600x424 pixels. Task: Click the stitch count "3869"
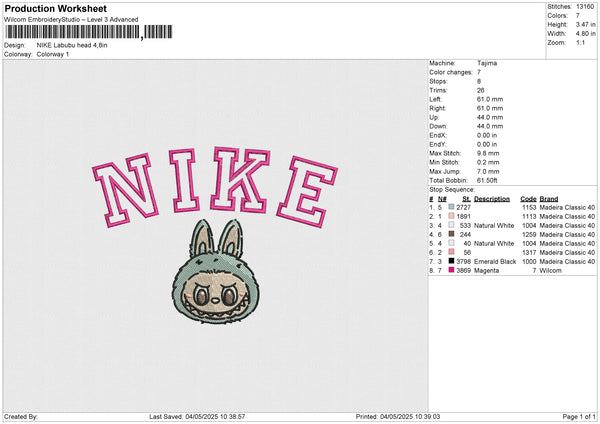point(463,271)
